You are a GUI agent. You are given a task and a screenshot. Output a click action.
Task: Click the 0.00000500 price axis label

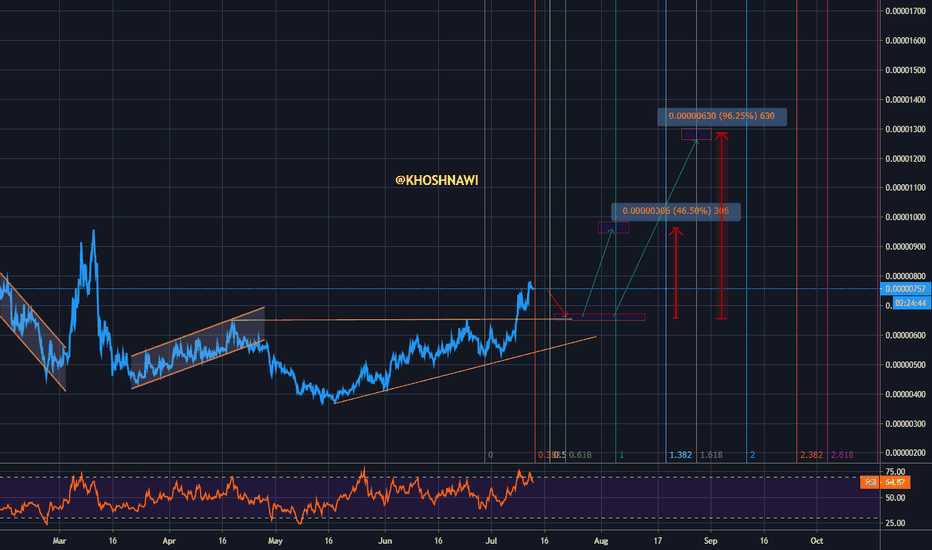[905, 365]
